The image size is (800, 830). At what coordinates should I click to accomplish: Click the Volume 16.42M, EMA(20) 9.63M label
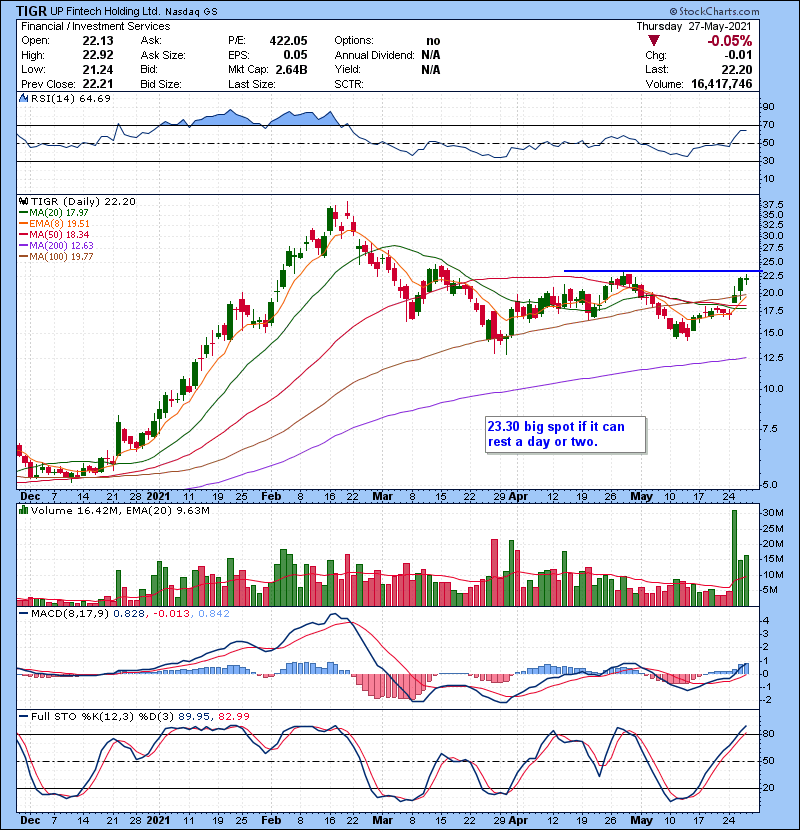click(120, 510)
